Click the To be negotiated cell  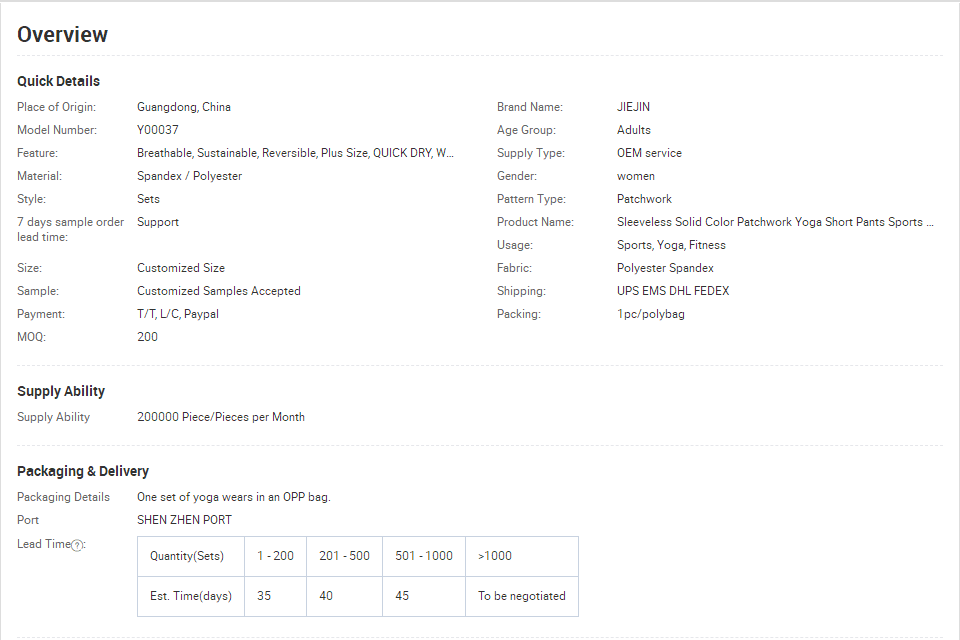click(522, 596)
